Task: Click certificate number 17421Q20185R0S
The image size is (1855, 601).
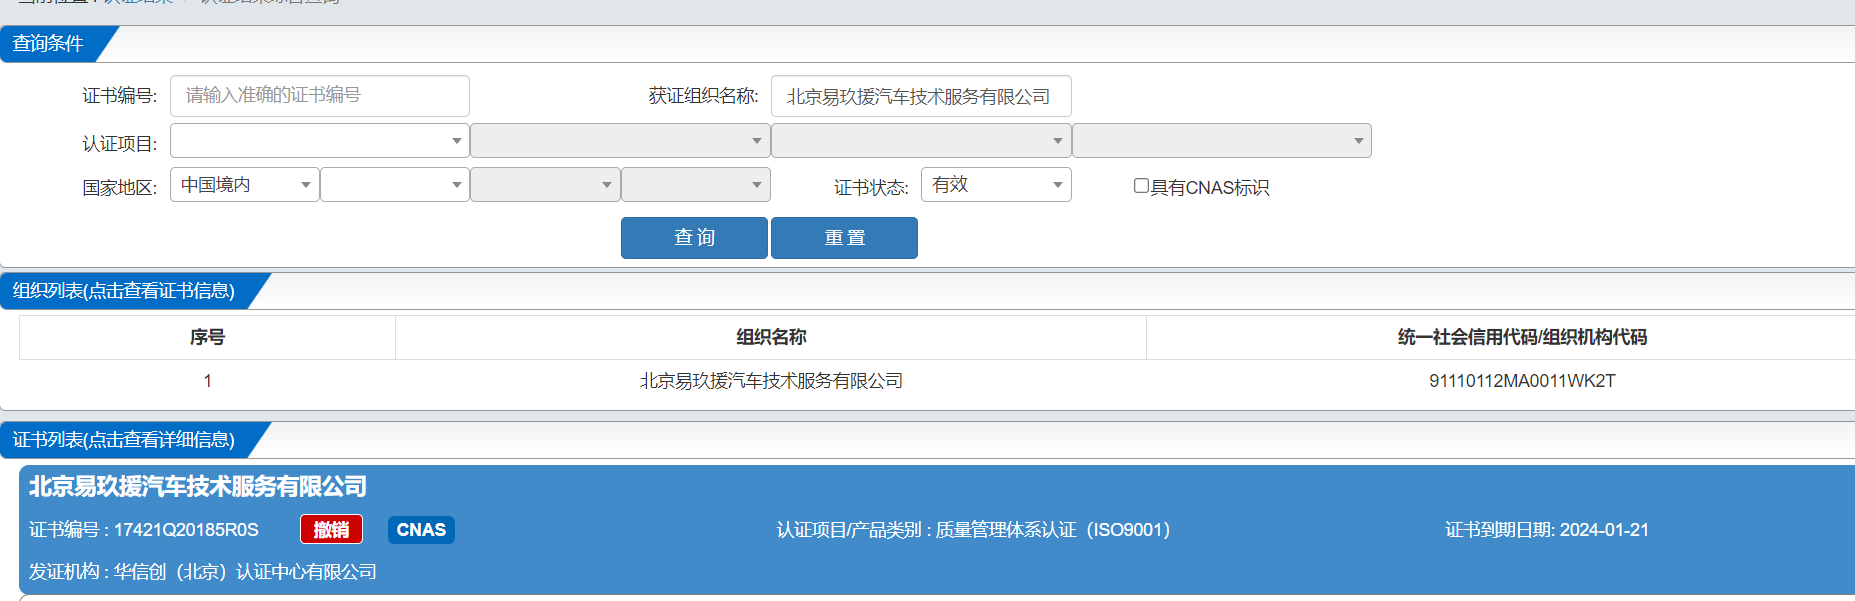Action: 186,530
